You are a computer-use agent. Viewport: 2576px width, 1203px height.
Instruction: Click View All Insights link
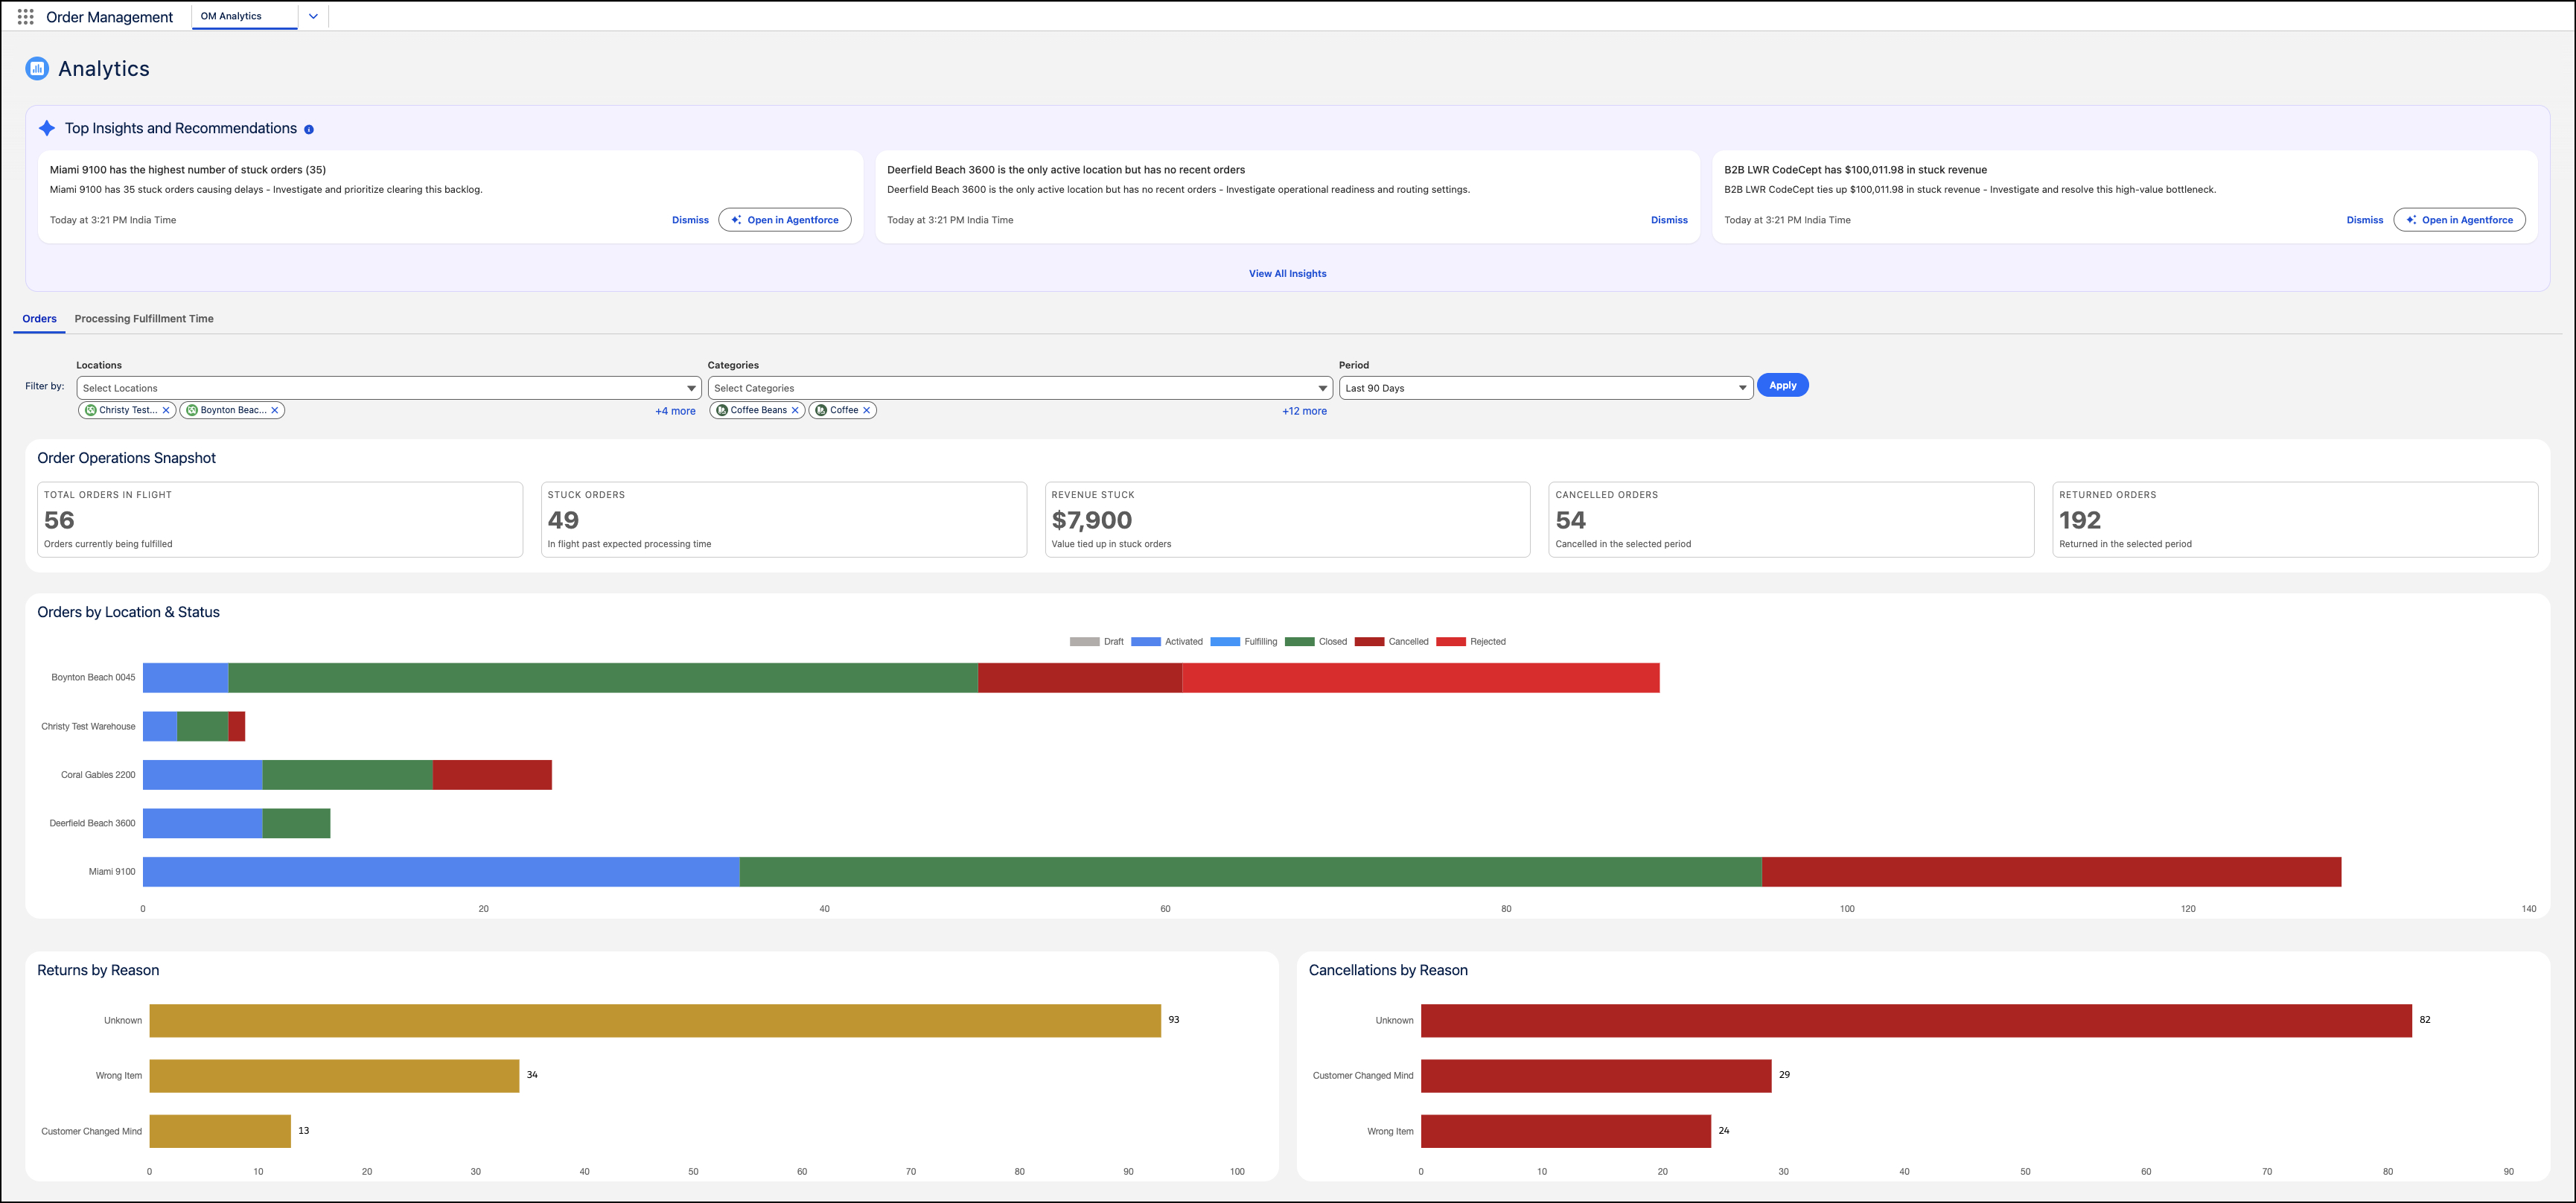click(1287, 274)
